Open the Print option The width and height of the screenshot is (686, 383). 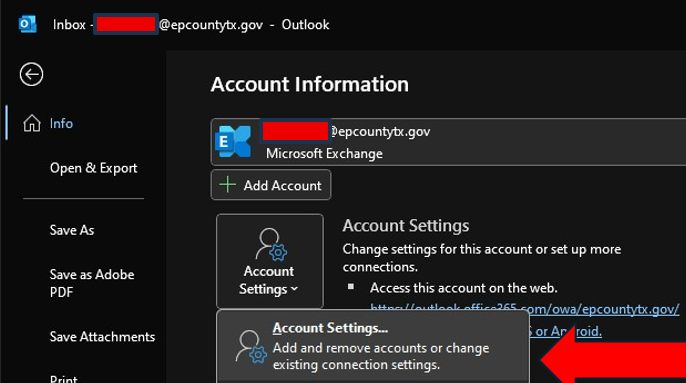(x=64, y=379)
